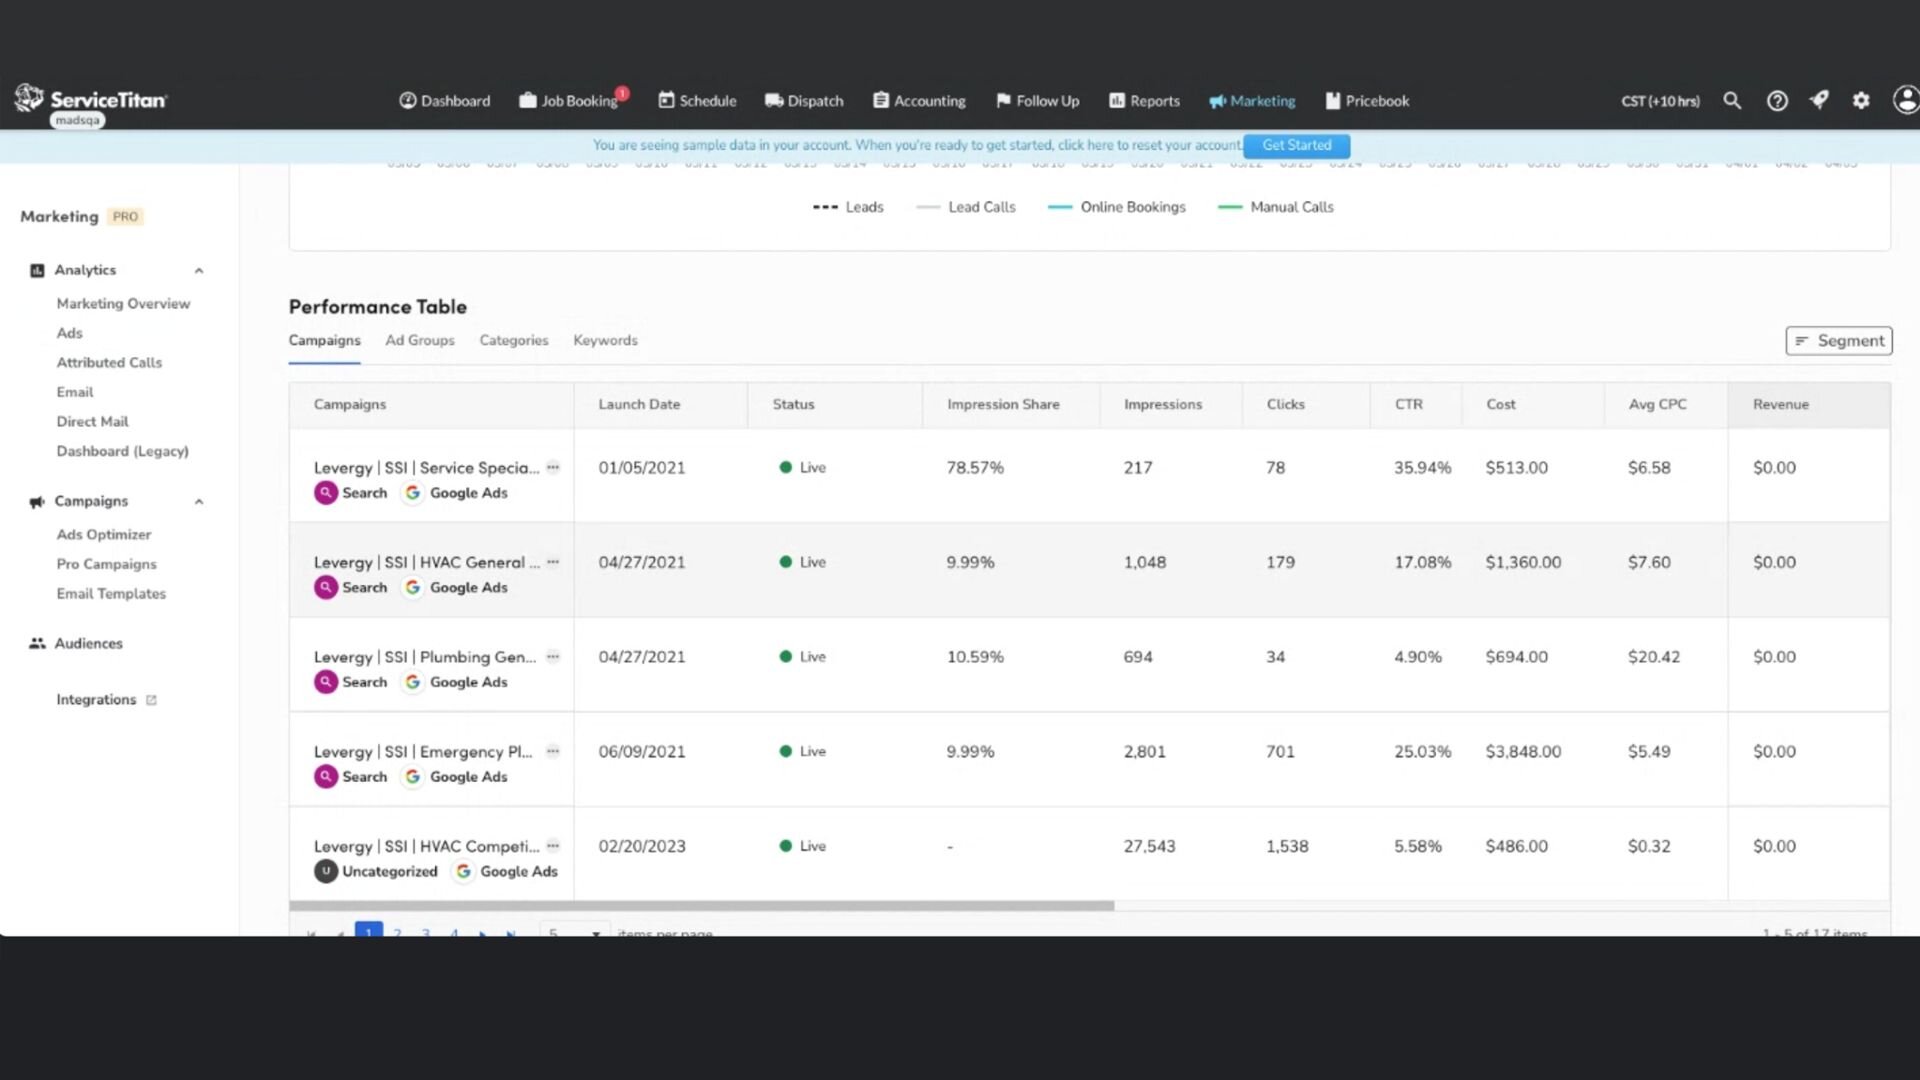
Task: Open Direct Mail in sidebar
Action: coord(92,422)
